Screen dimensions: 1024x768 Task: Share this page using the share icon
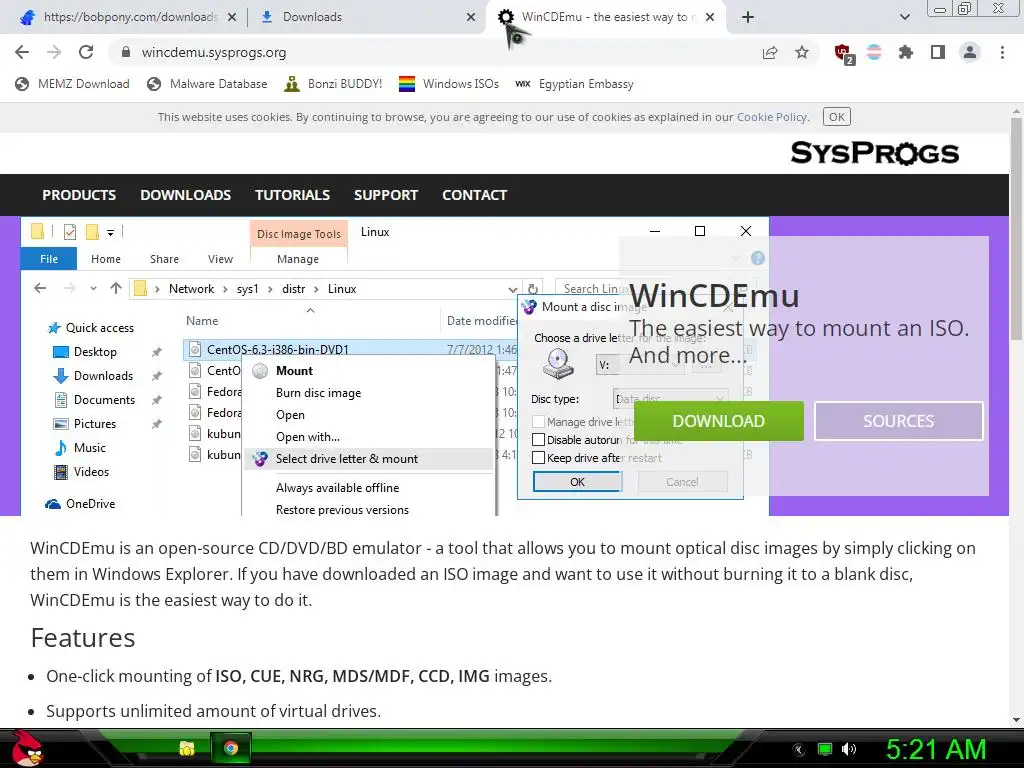(x=770, y=52)
